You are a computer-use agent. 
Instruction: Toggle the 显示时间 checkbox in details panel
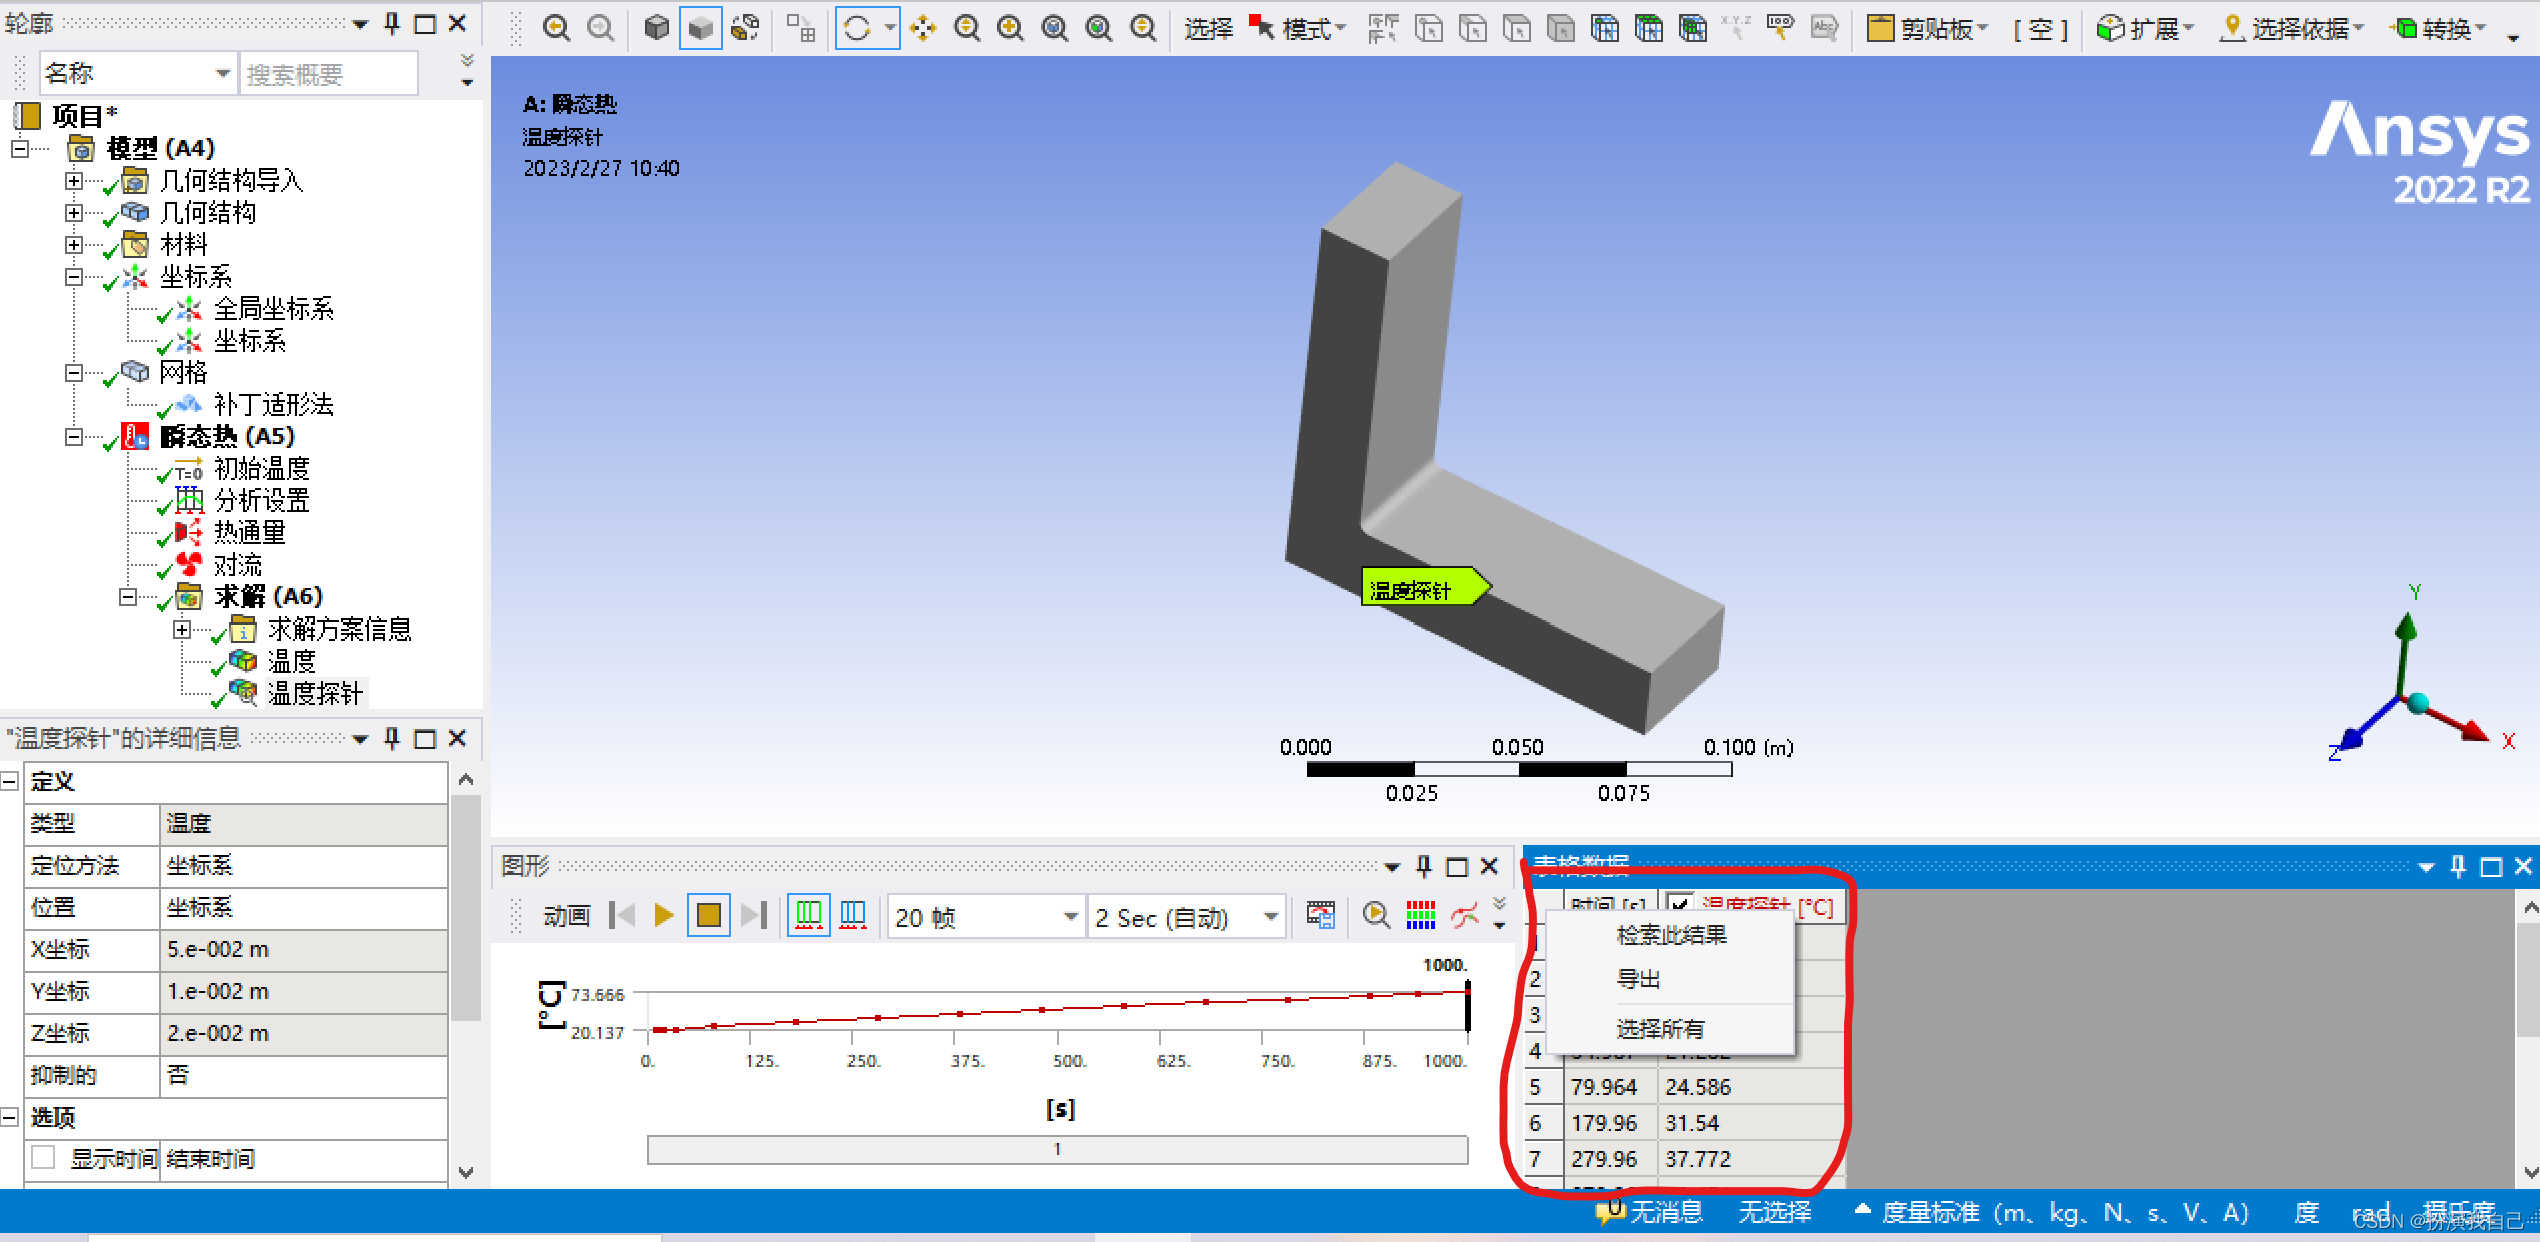pos(43,1158)
